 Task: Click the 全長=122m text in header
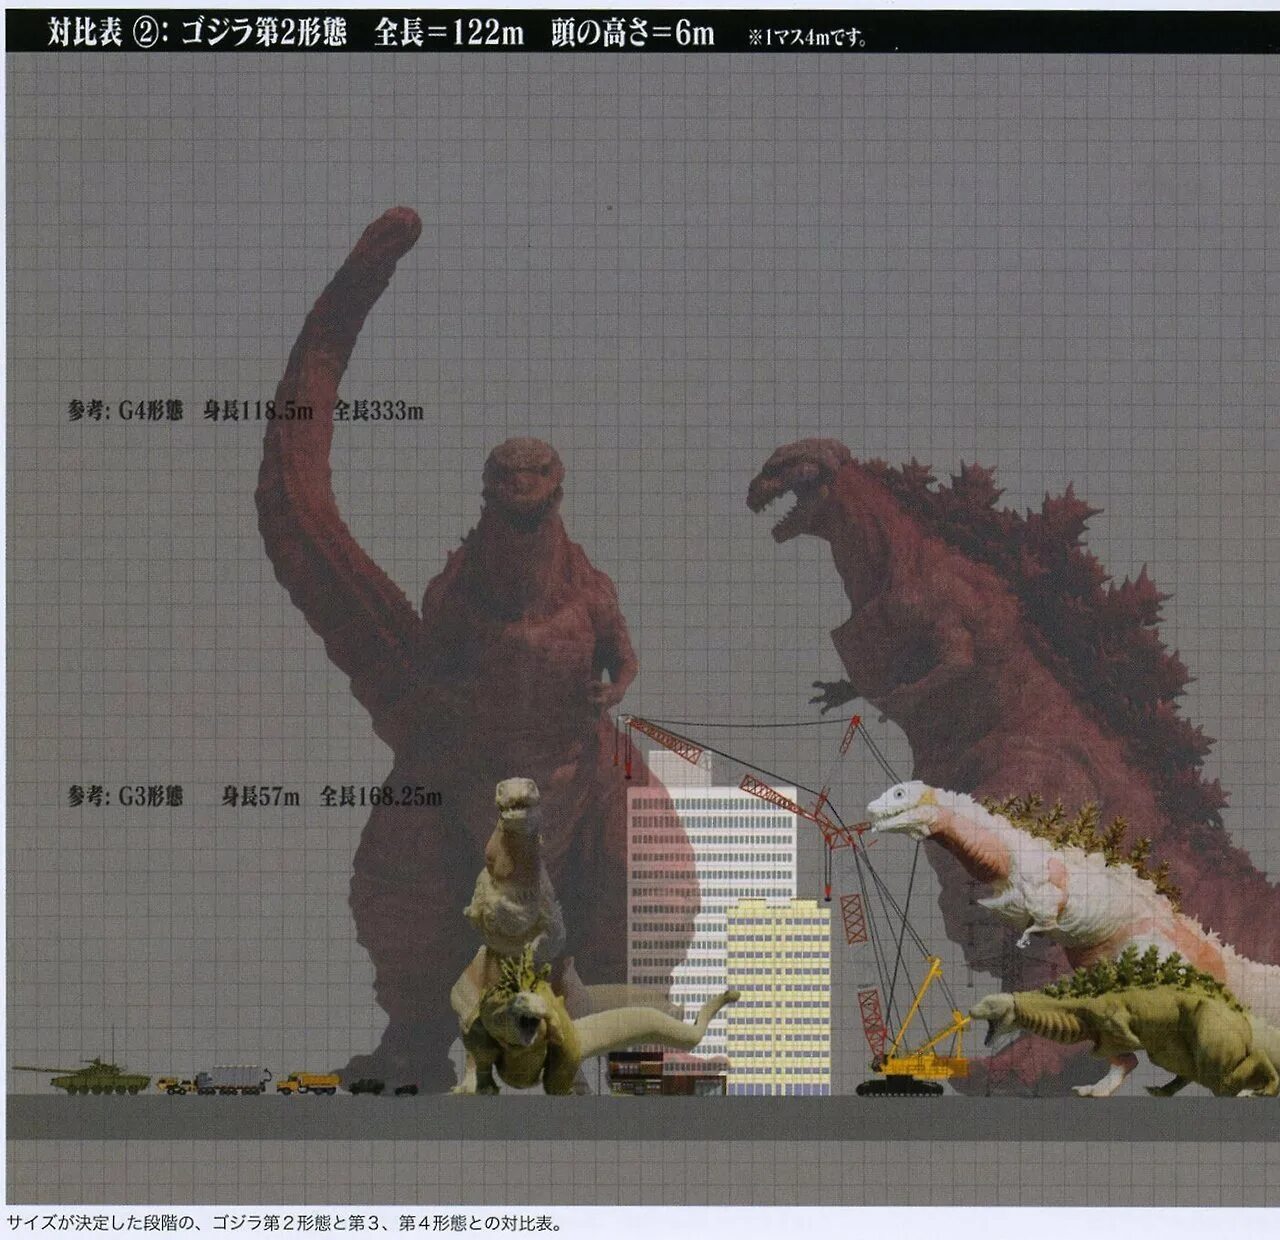click(449, 33)
